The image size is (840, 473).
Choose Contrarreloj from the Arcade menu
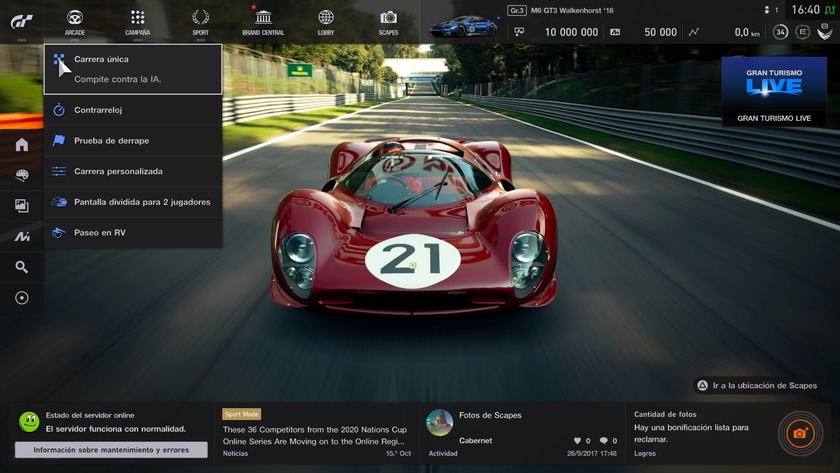tap(133, 110)
